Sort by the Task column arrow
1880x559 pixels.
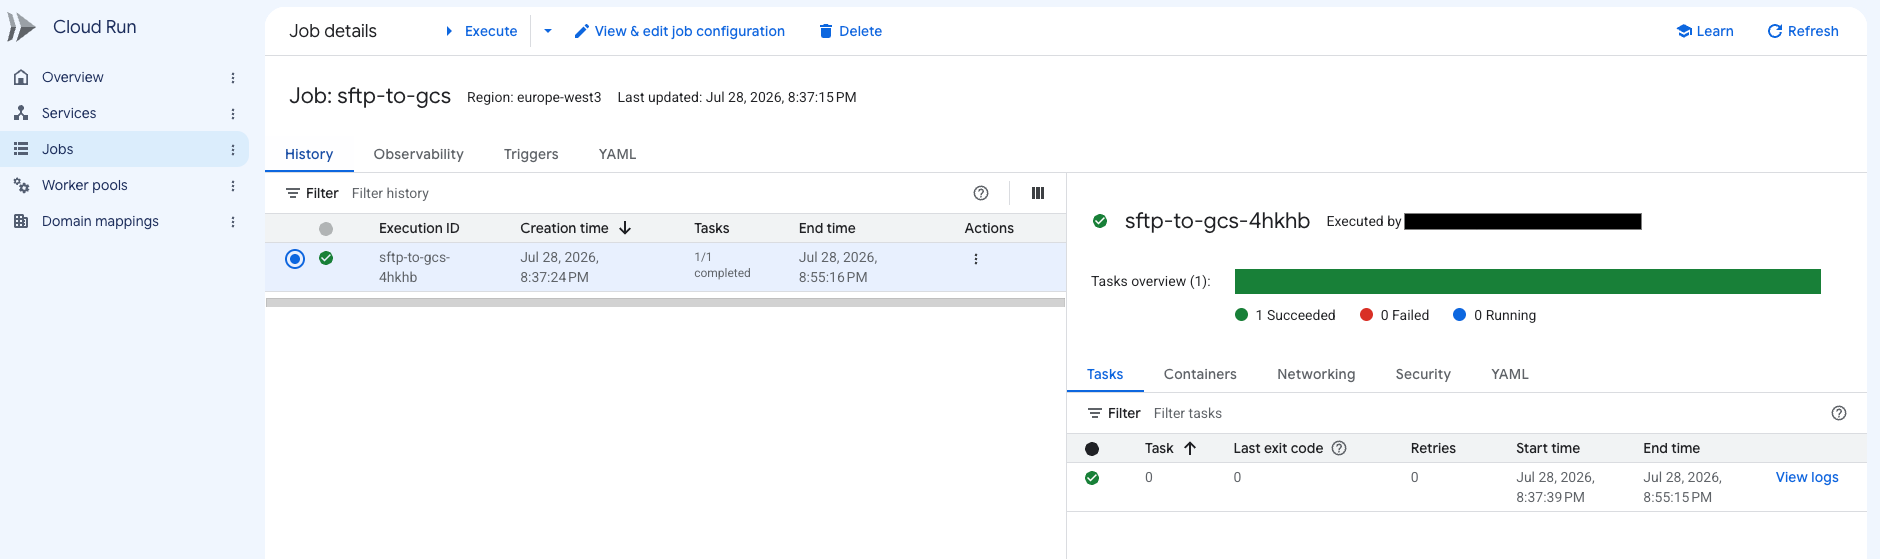tap(1190, 448)
